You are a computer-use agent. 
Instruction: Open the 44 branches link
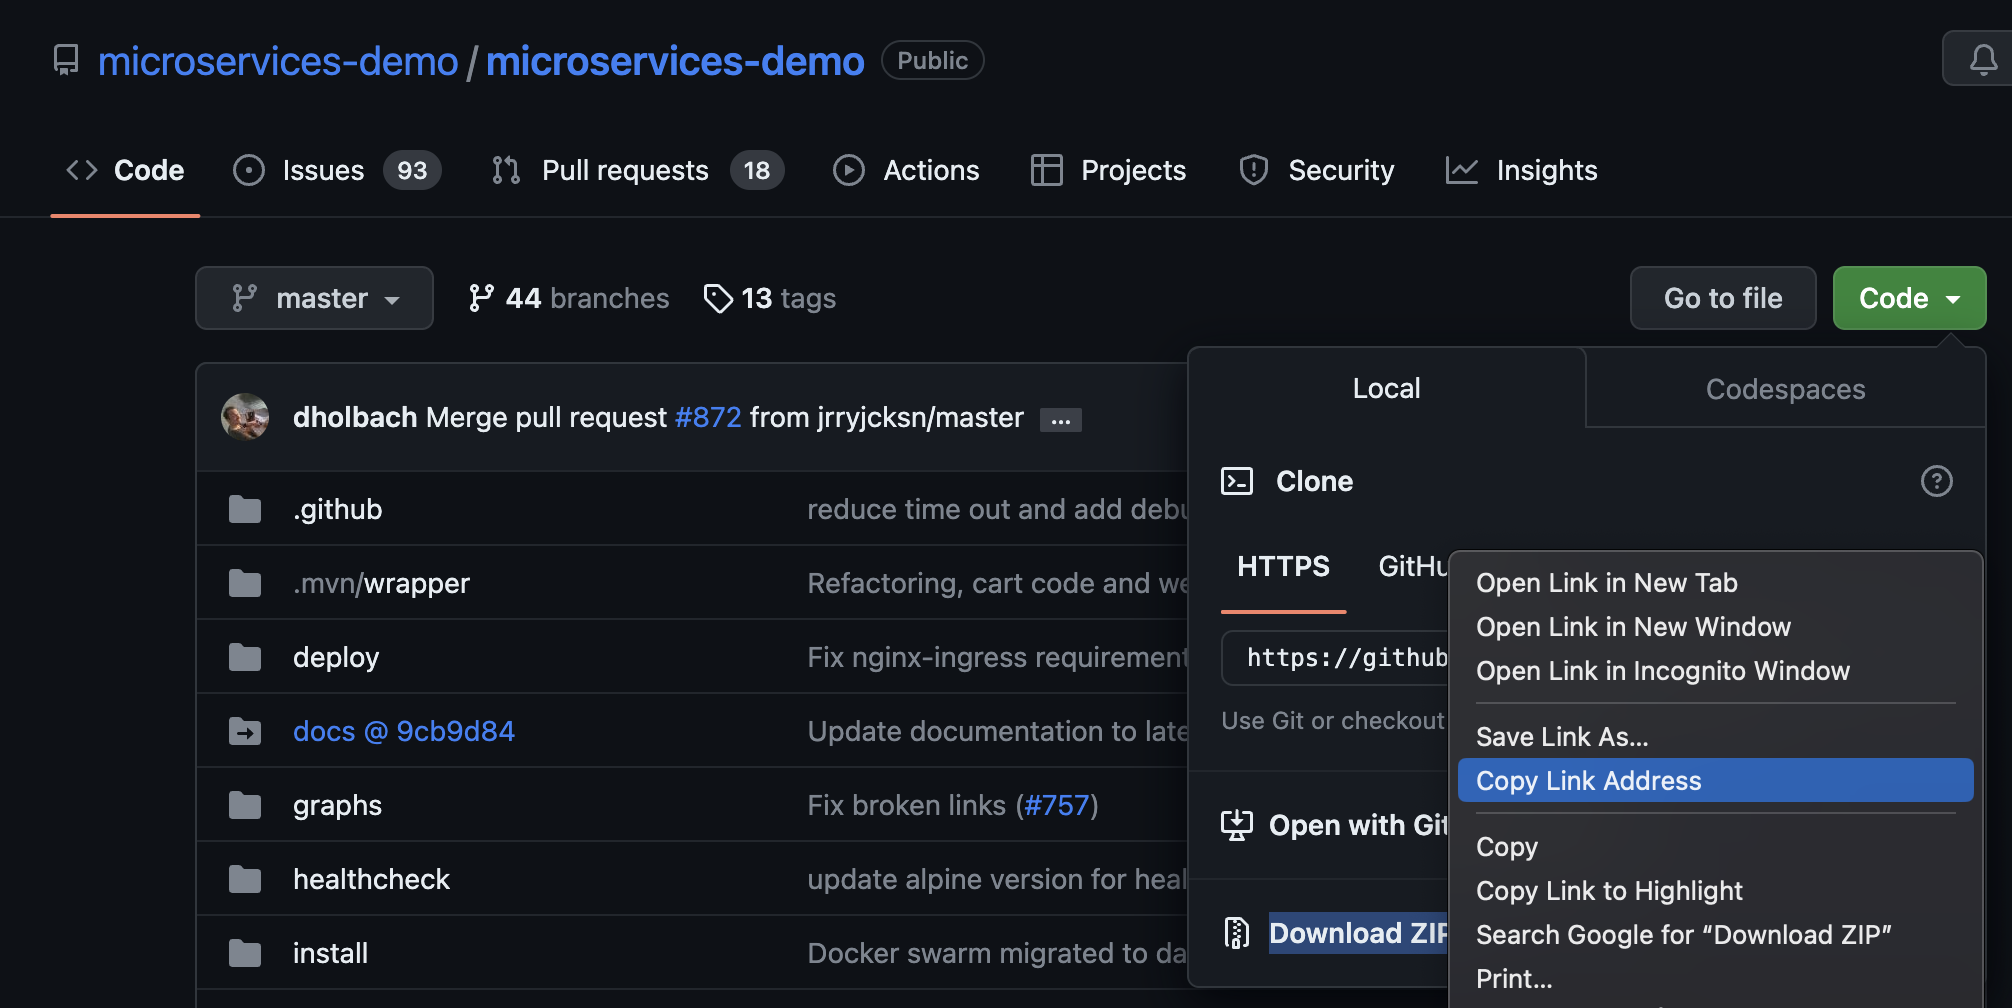click(569, 298)
